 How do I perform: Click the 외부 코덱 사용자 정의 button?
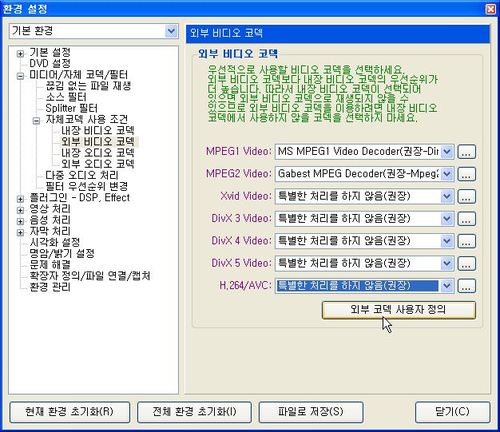click(x=398, y=310)
